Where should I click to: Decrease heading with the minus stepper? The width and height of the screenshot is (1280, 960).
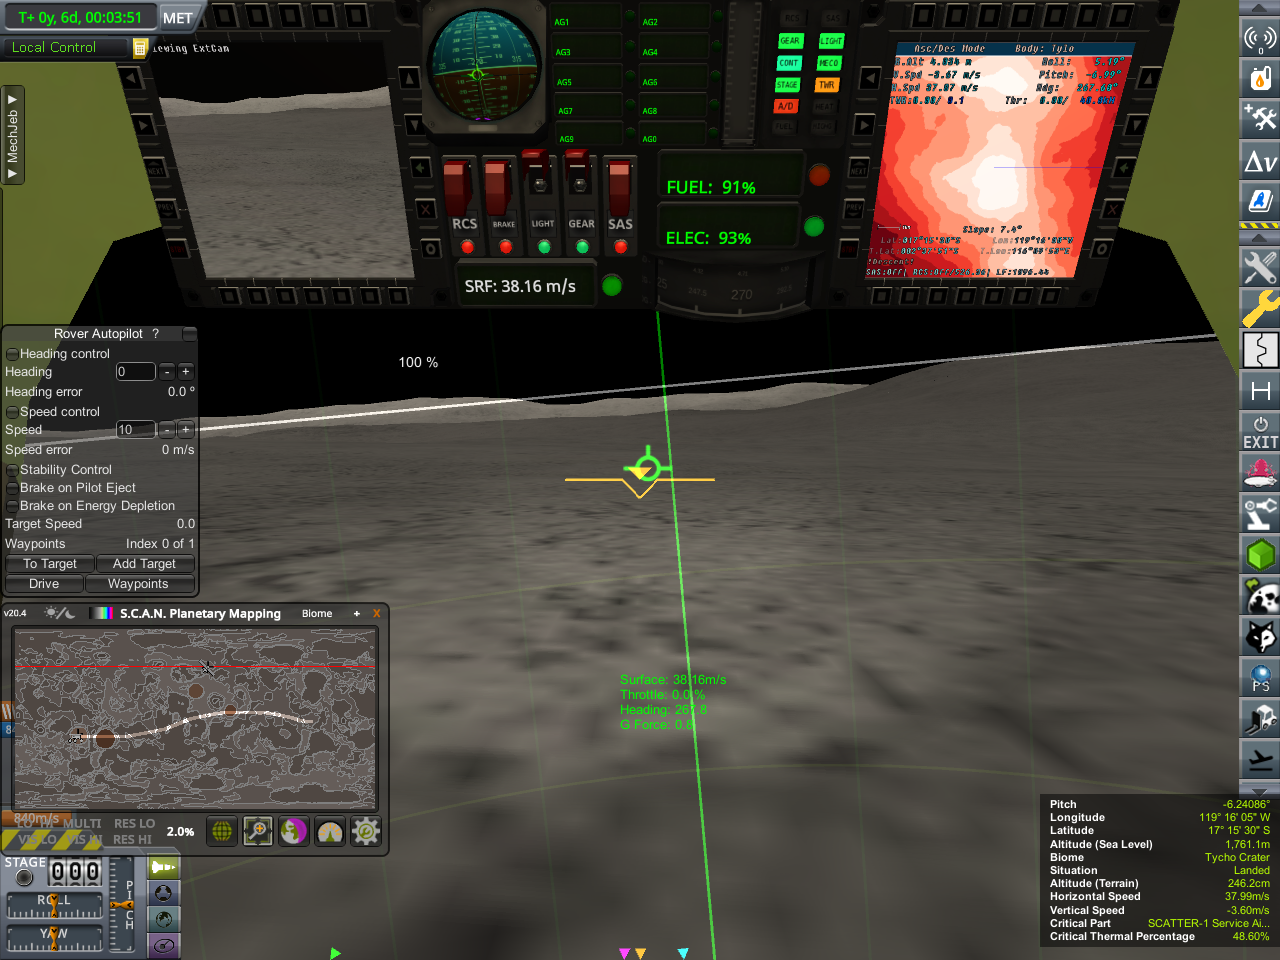(x=167, y=372)
